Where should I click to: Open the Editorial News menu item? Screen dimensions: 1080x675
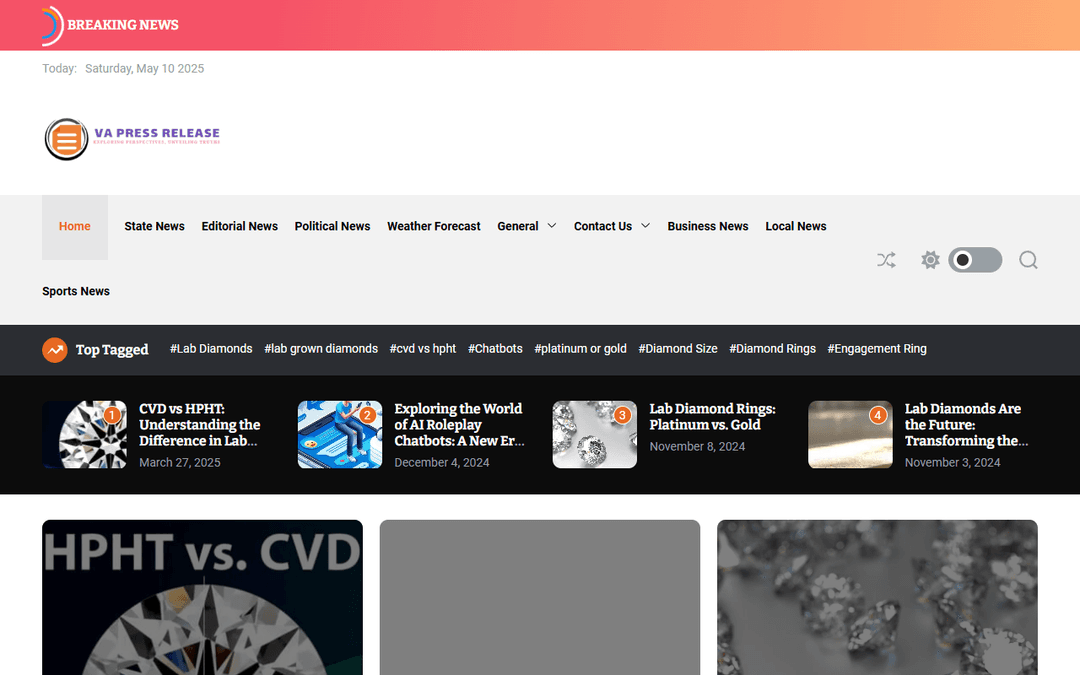click(240, 227)
